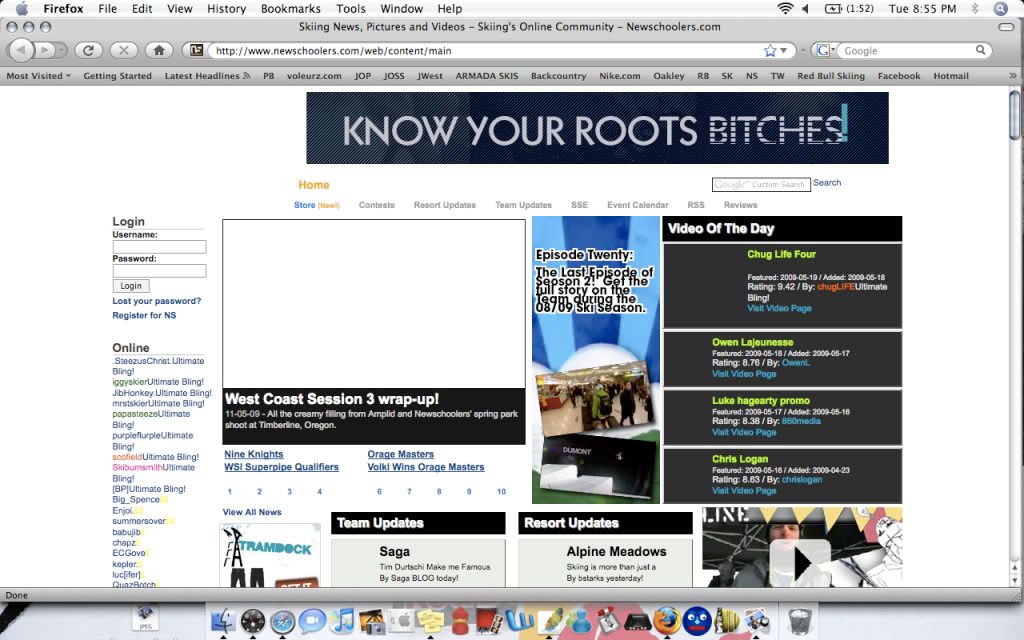Open Finder from the dock
The height and width of the screenshot is (640, 1024).
[223, 621]
